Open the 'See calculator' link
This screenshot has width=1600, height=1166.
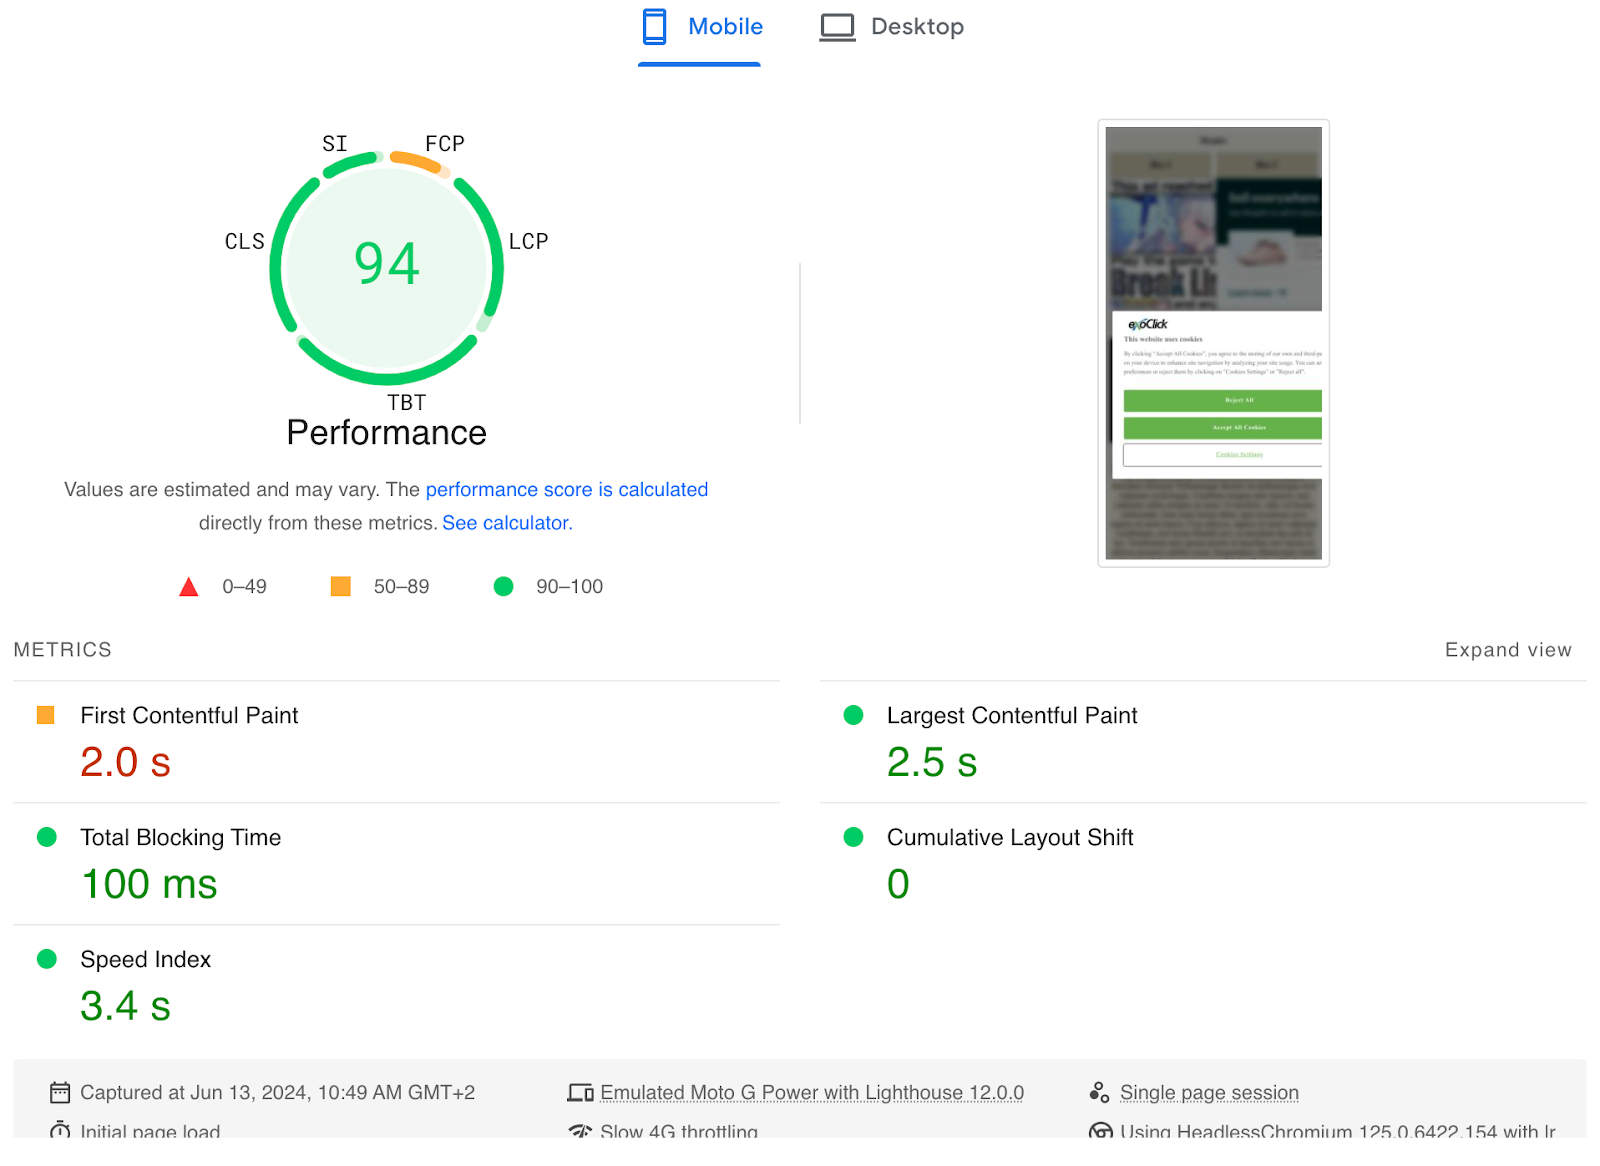507,523
